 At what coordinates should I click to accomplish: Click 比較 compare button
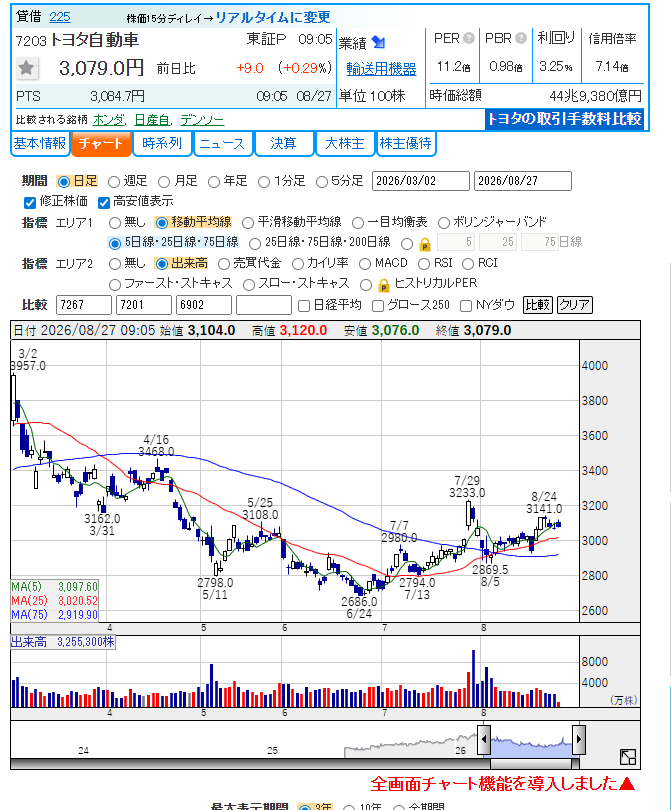[x=538, y=305]
